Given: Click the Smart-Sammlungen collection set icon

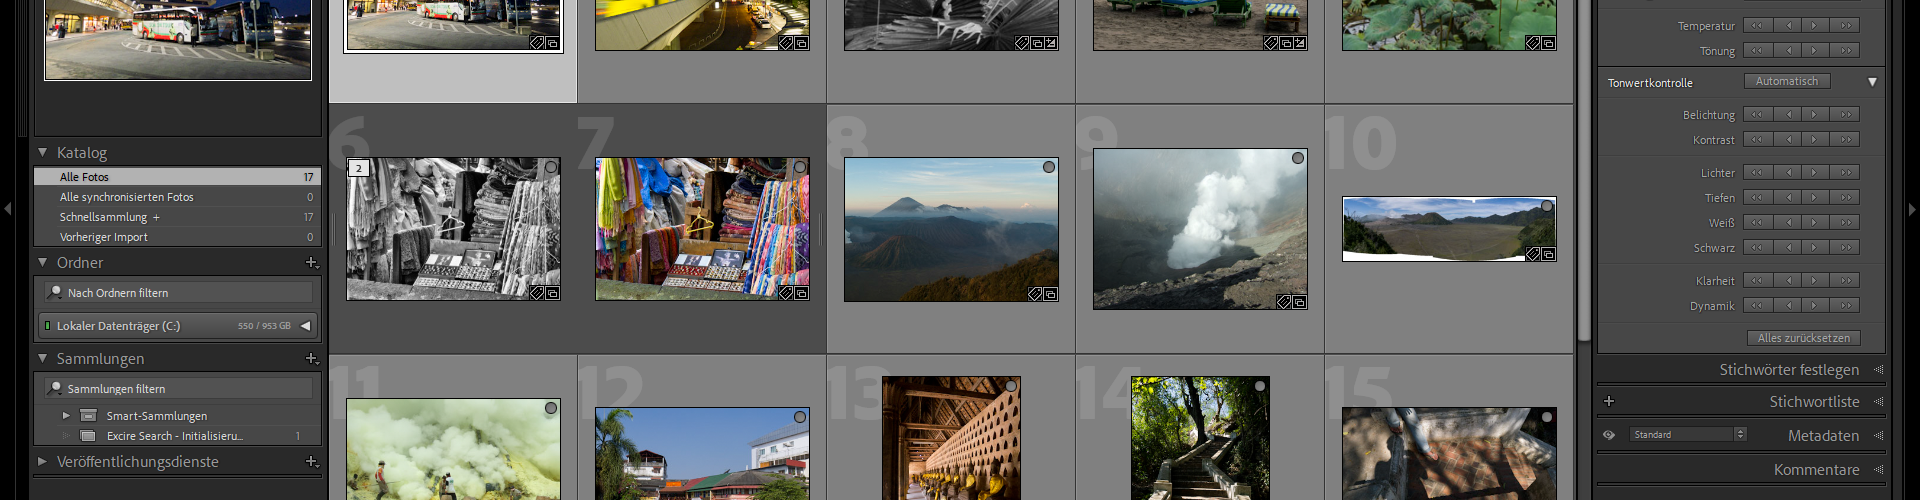Looking at the screenshot, I should click(88, 415).
